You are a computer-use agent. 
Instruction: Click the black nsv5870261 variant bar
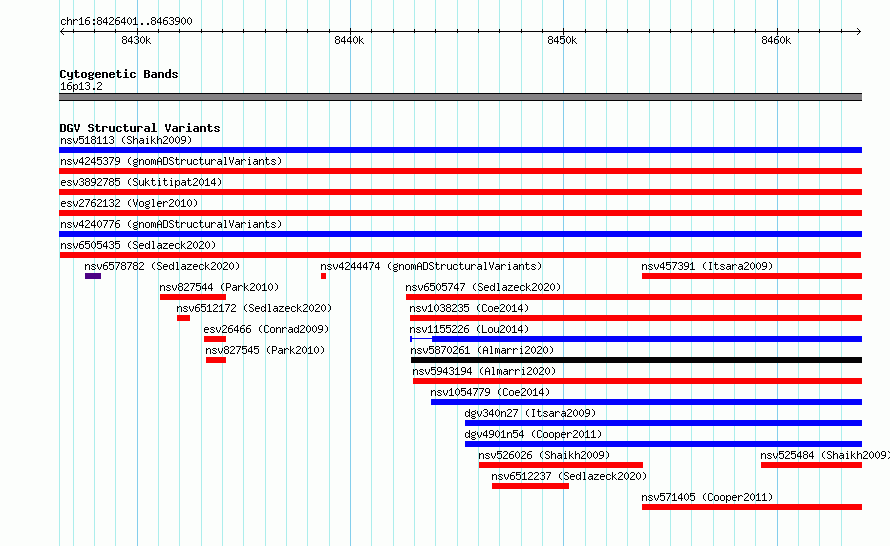(636, 360)
